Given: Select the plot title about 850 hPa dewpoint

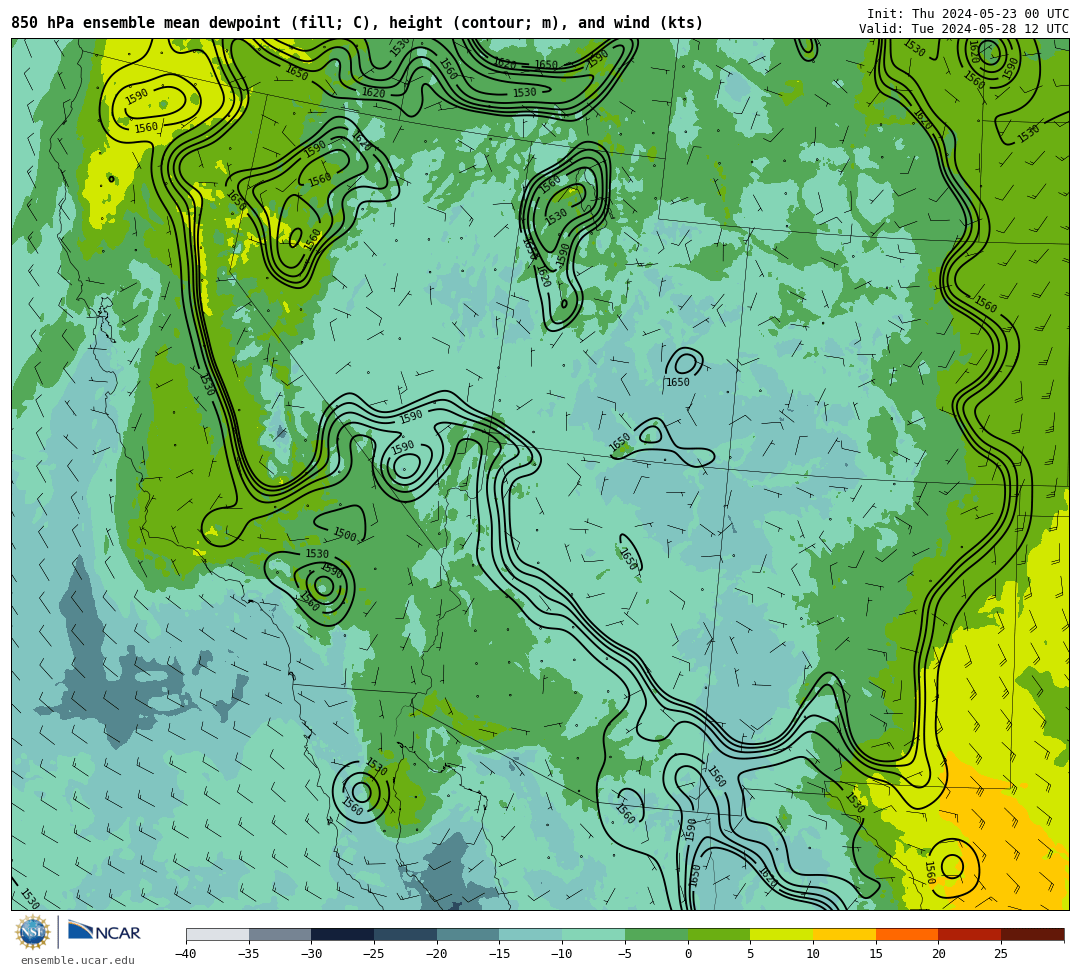Looking at the screenshot, I should tap(357, 23).
